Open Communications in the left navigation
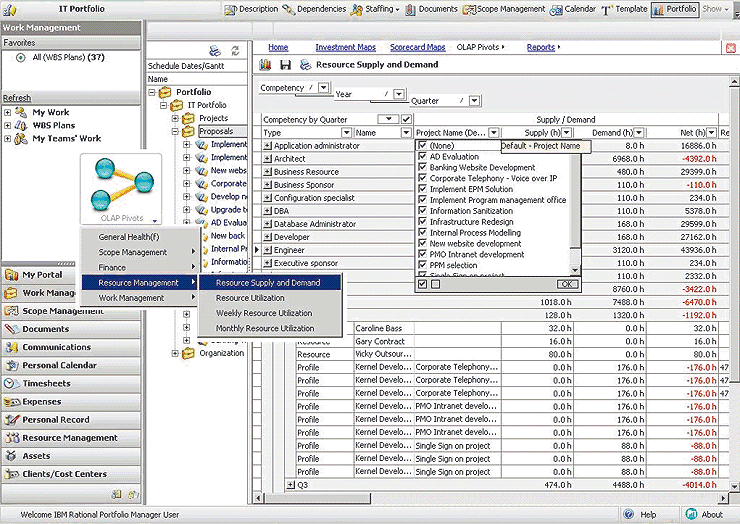Viewport: 740px width, 524px height. coord(72,347)
